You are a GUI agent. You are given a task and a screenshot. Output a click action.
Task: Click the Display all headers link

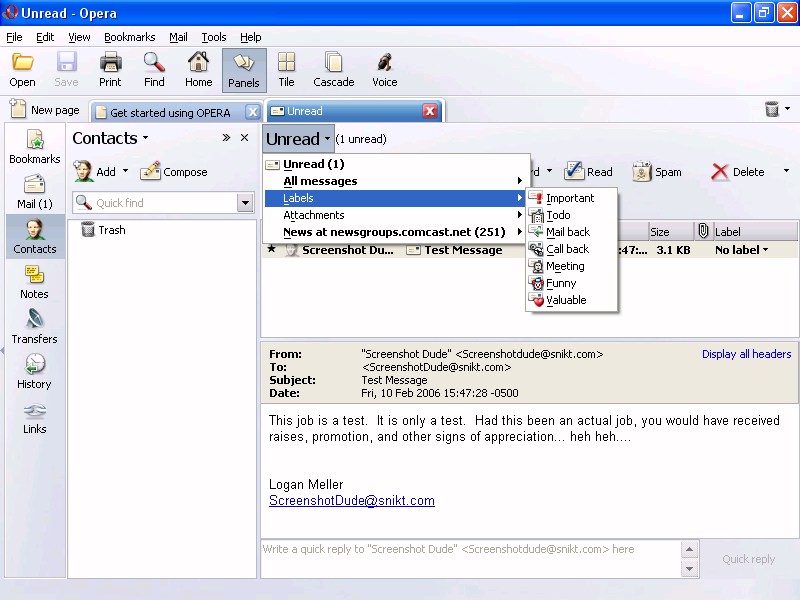[x=746, y=354]
